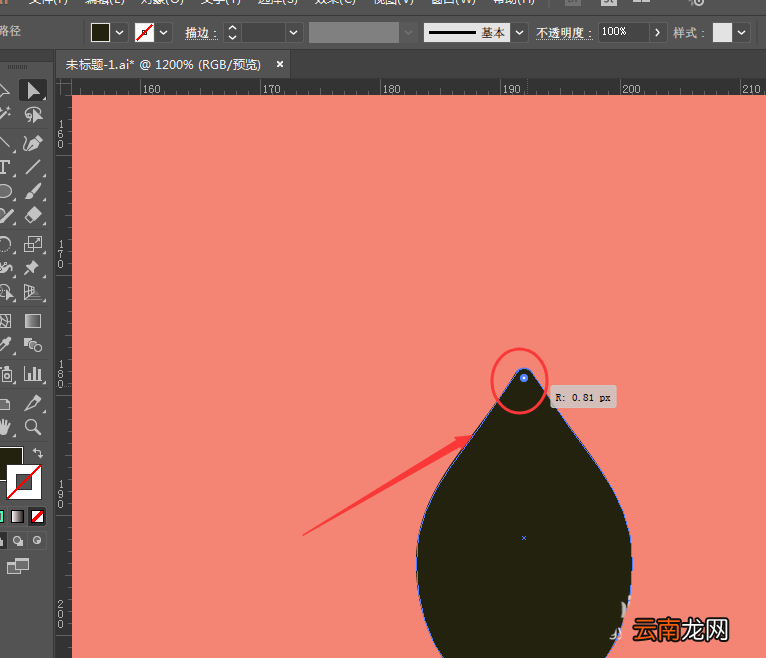The image size is (766, 658).
Task: Click the 基本 brush stroke preview
Action: click(x=467, y=33)
